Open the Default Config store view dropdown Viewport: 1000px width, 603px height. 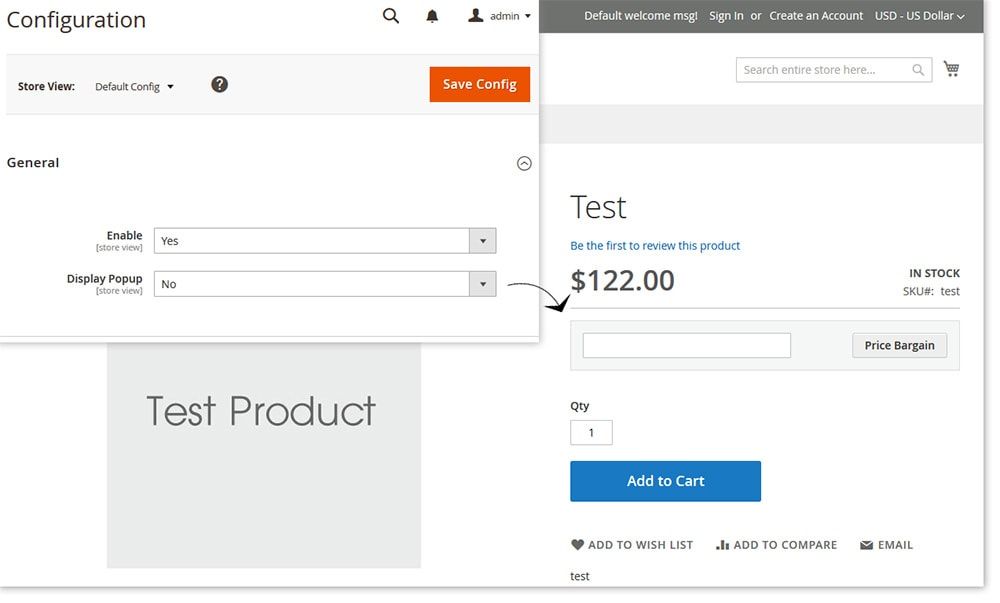click(x=134, y=87)
